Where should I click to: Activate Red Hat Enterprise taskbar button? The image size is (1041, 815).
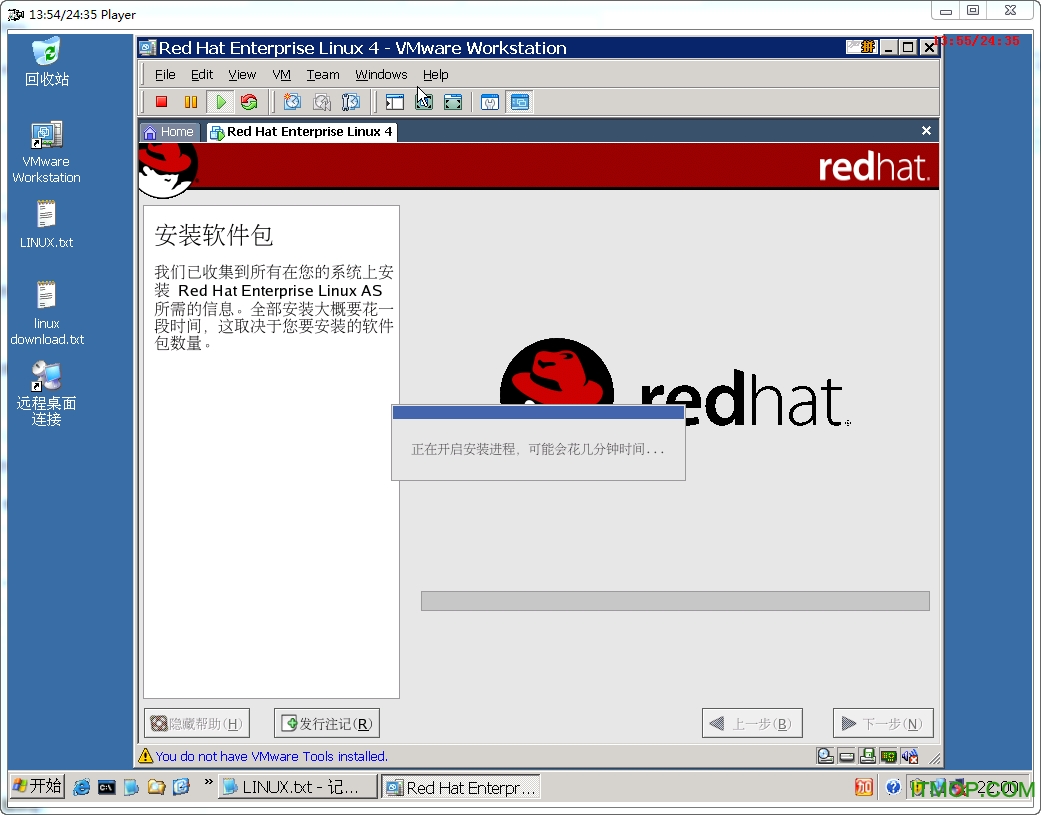click(461, 787)
